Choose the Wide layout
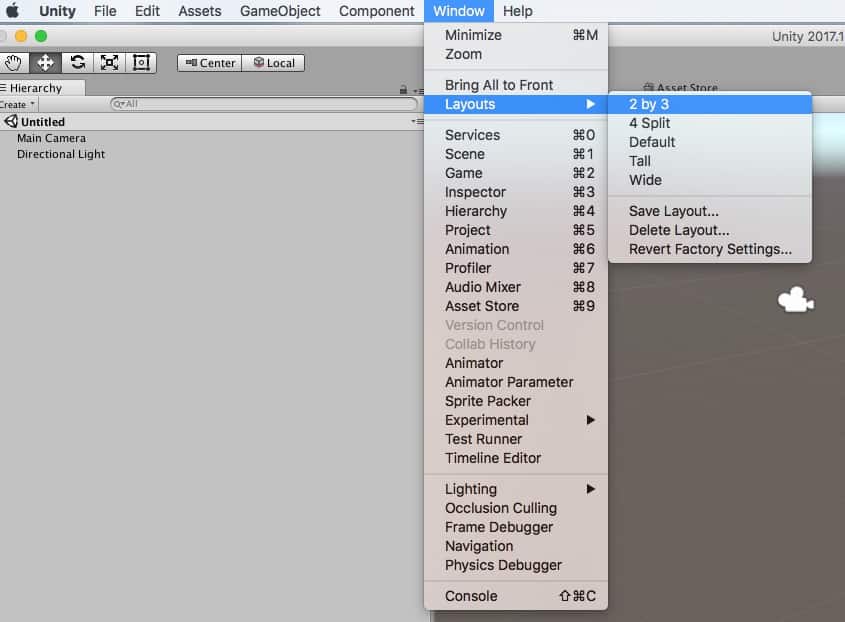 (710, 180)
